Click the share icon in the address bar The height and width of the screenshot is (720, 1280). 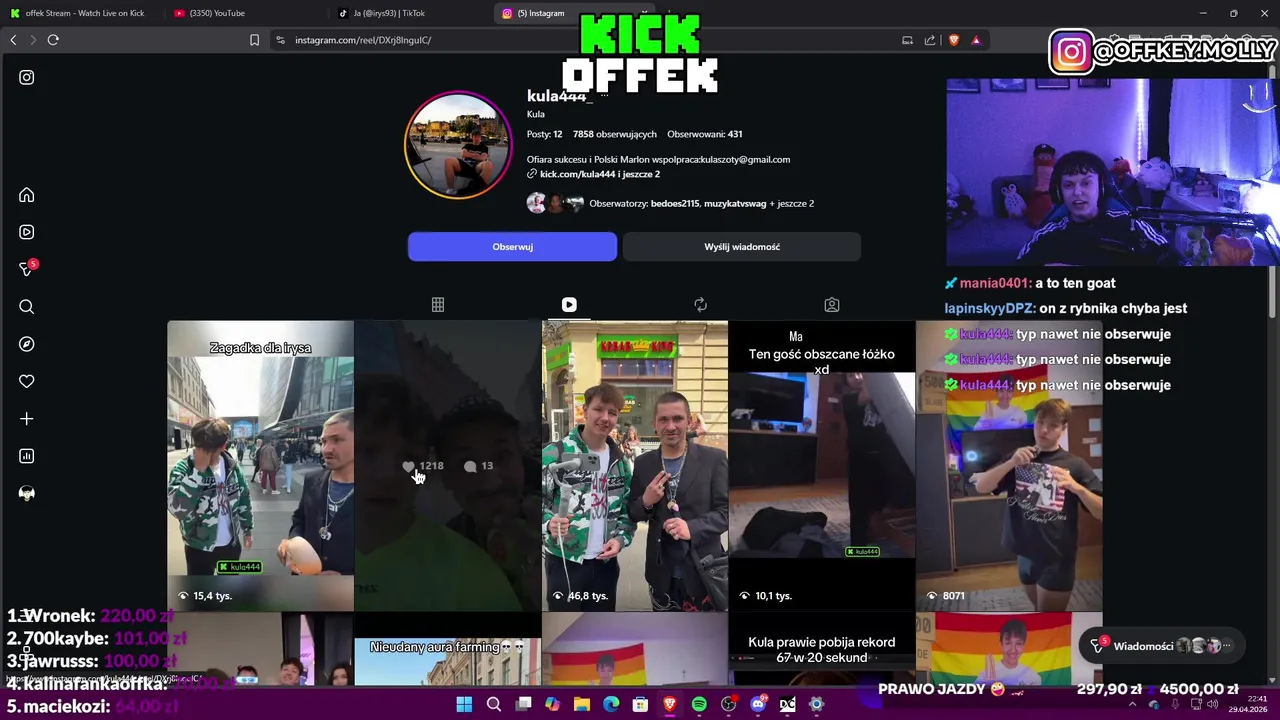930,40
